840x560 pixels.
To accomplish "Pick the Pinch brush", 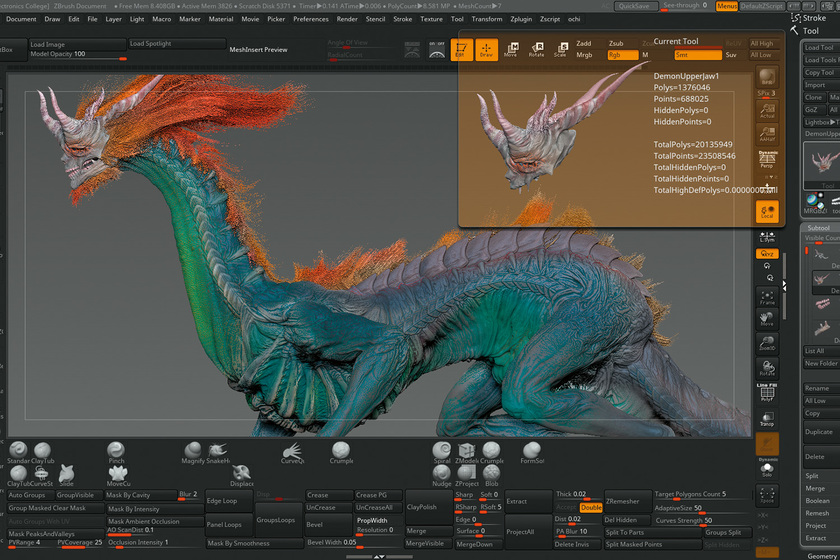I will point(116,452).
